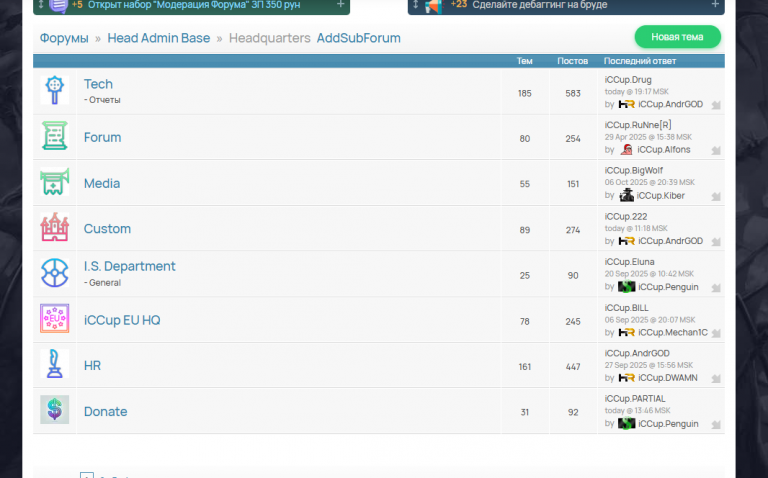Open the General subforum under I.S. Department

pyautogui.click(x=105, y=283)
